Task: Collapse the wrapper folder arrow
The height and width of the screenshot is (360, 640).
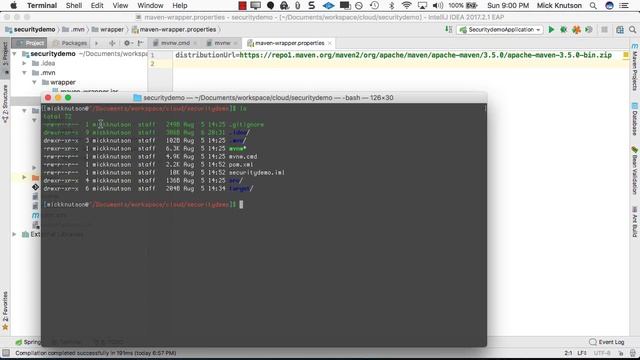Action: click(34, 82)
